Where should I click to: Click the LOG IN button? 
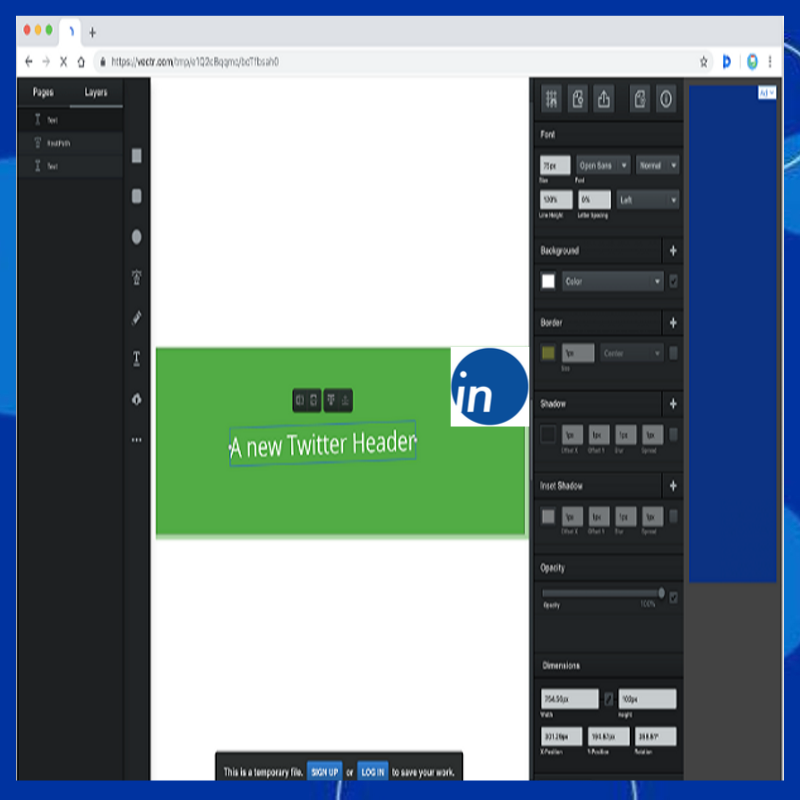372,772
